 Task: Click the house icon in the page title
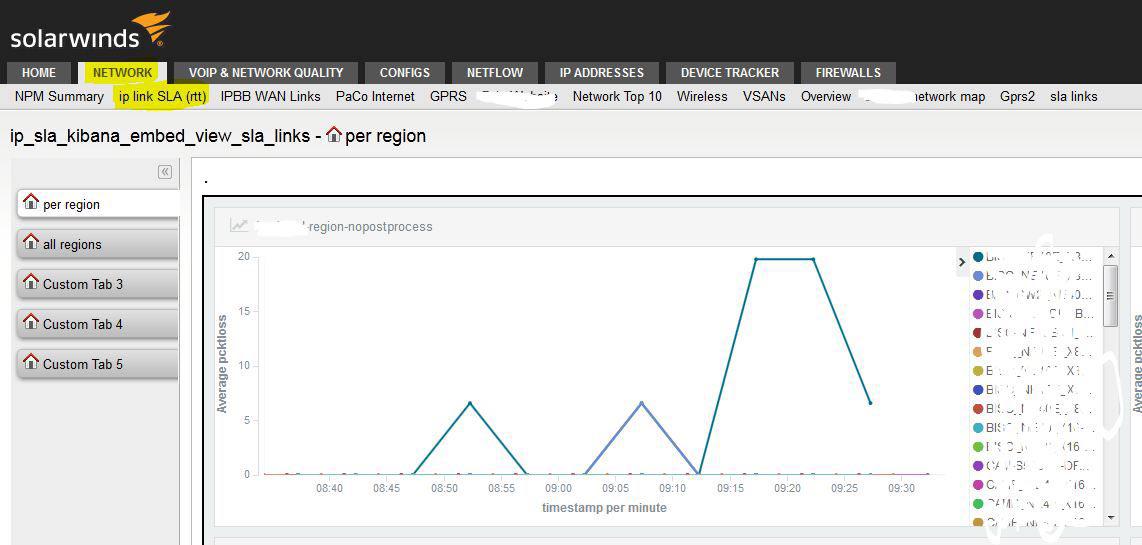point(334,135)
